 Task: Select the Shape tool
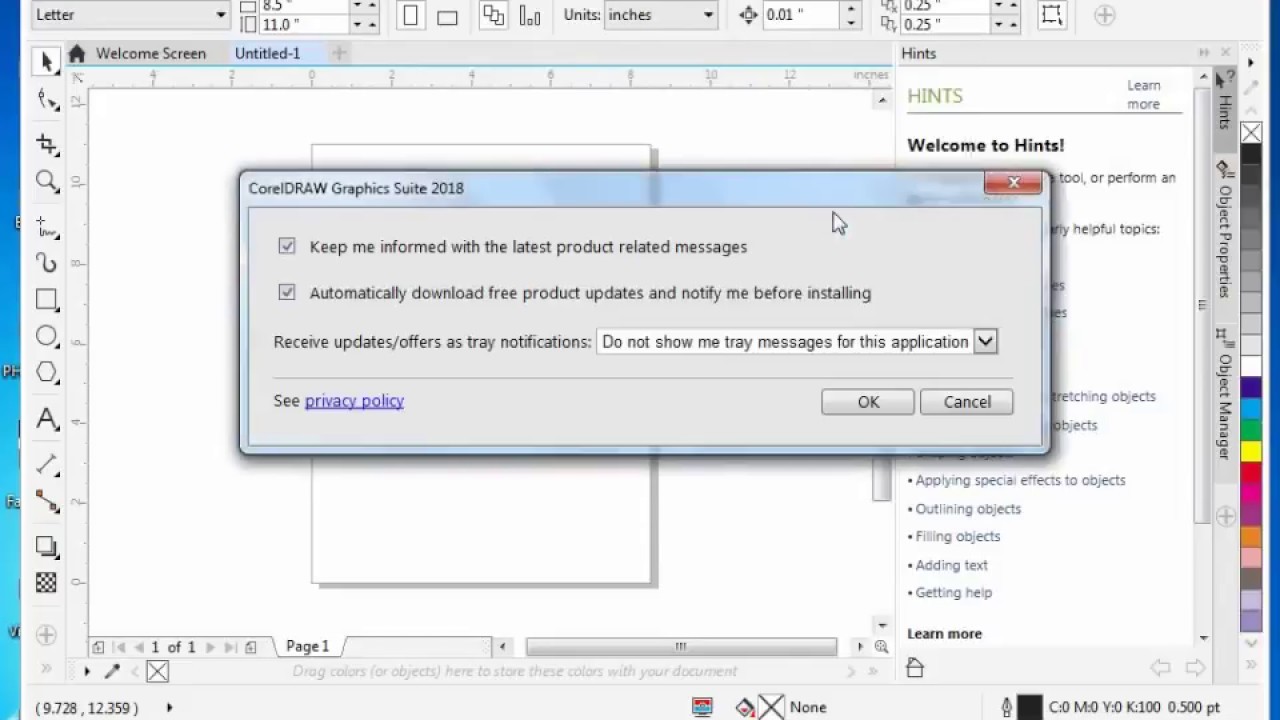pyautogui.click(x=46, y=99)
